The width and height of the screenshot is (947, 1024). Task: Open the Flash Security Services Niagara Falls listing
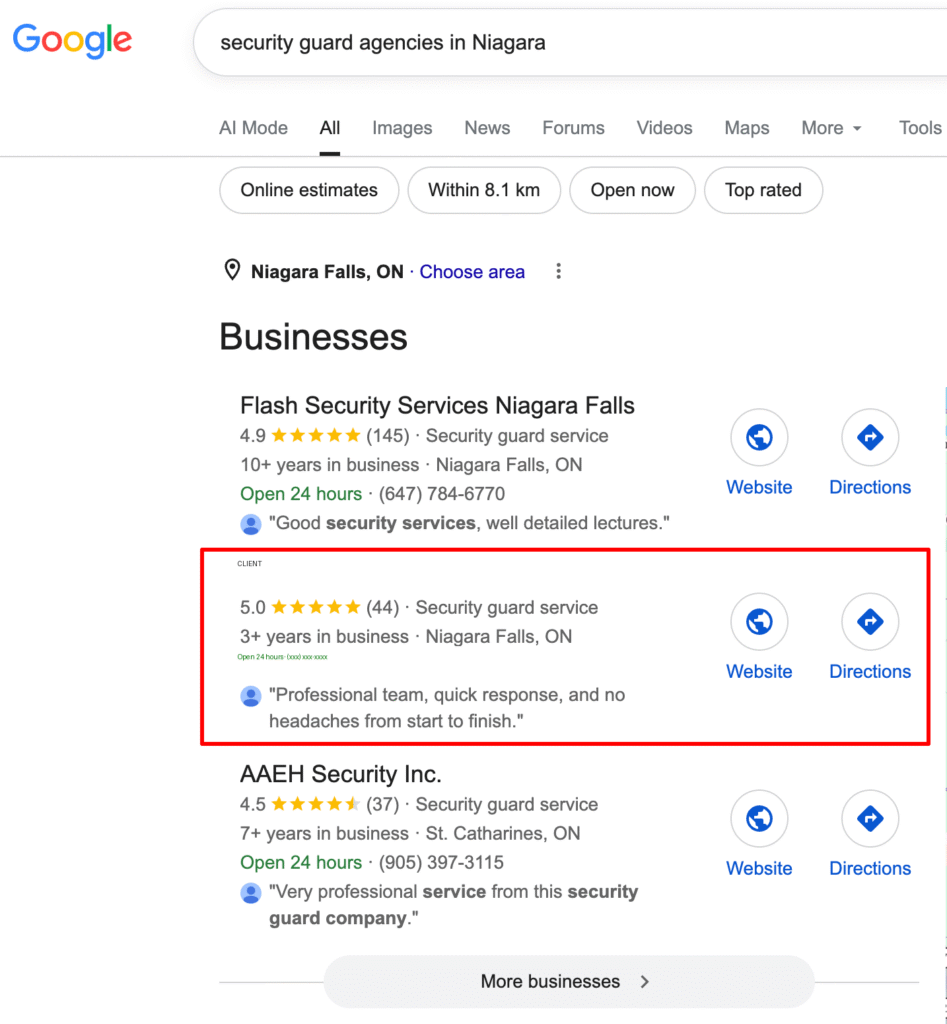[x=437, y=406]
